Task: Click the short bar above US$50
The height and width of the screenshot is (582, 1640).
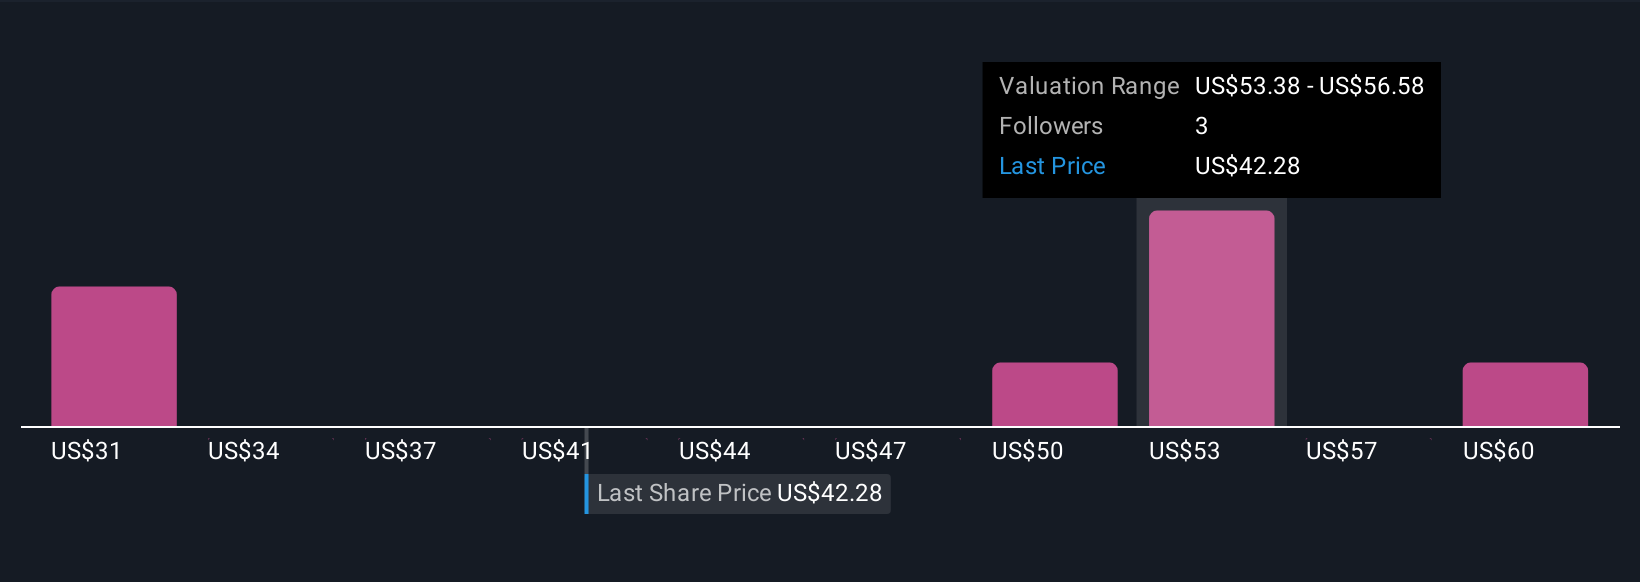Action: tap(1054, 394)
